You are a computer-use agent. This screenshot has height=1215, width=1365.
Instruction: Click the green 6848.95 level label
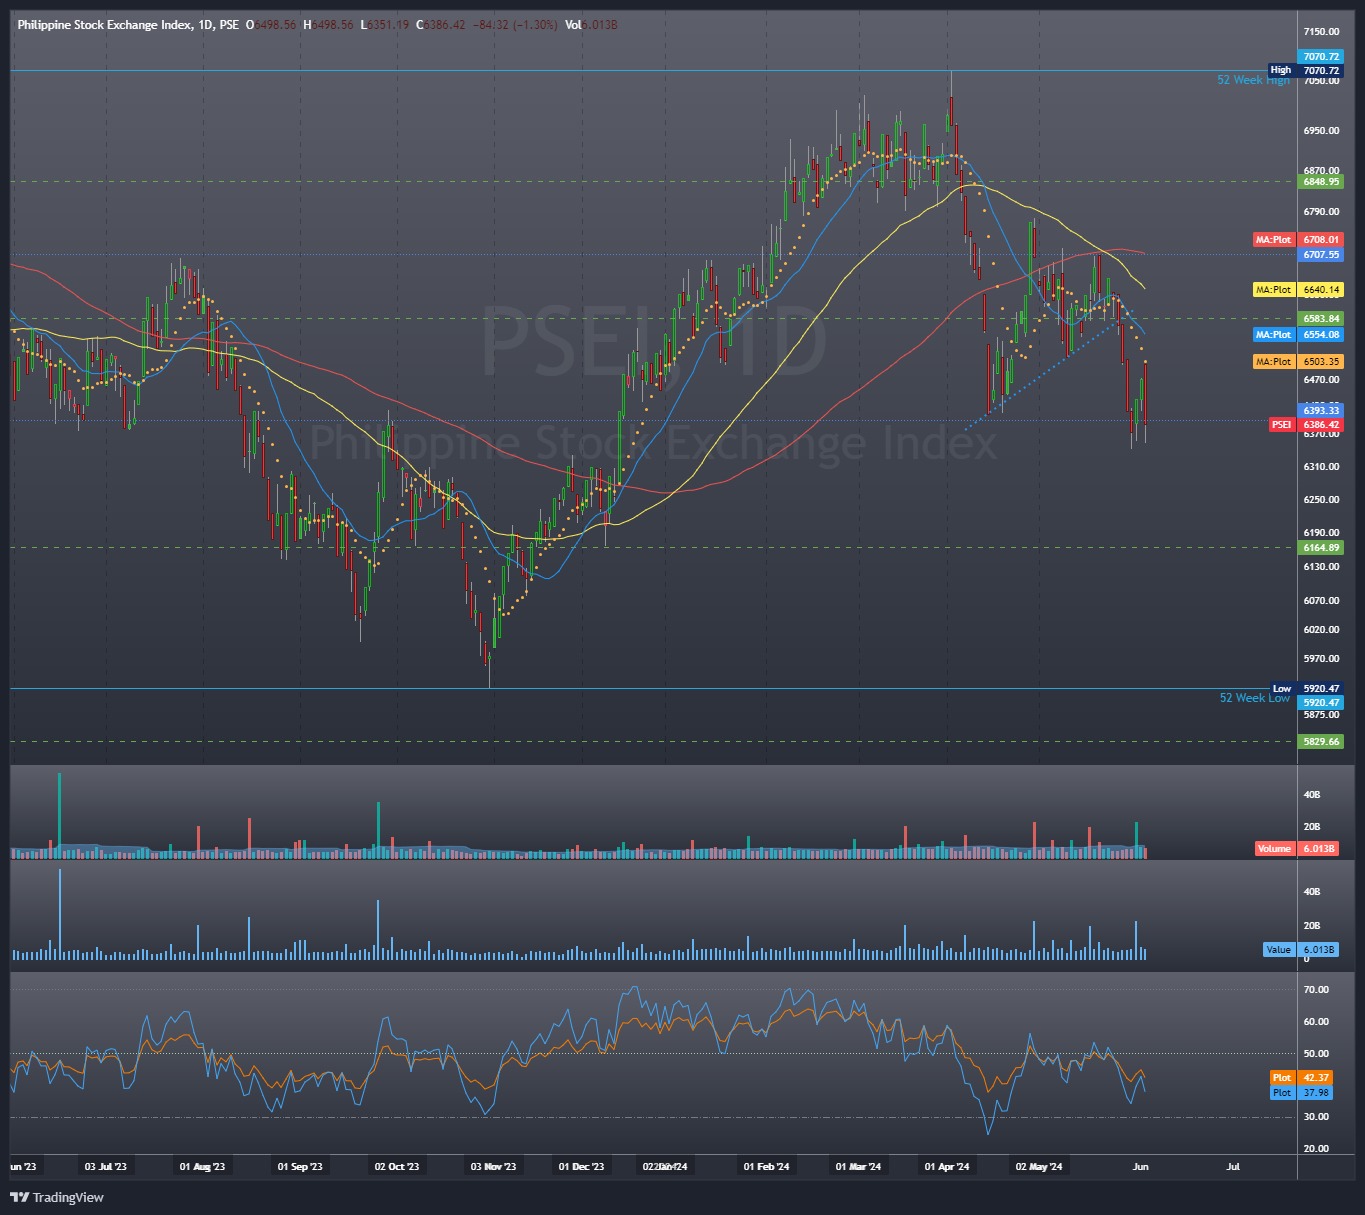(x=1320, y=182)
